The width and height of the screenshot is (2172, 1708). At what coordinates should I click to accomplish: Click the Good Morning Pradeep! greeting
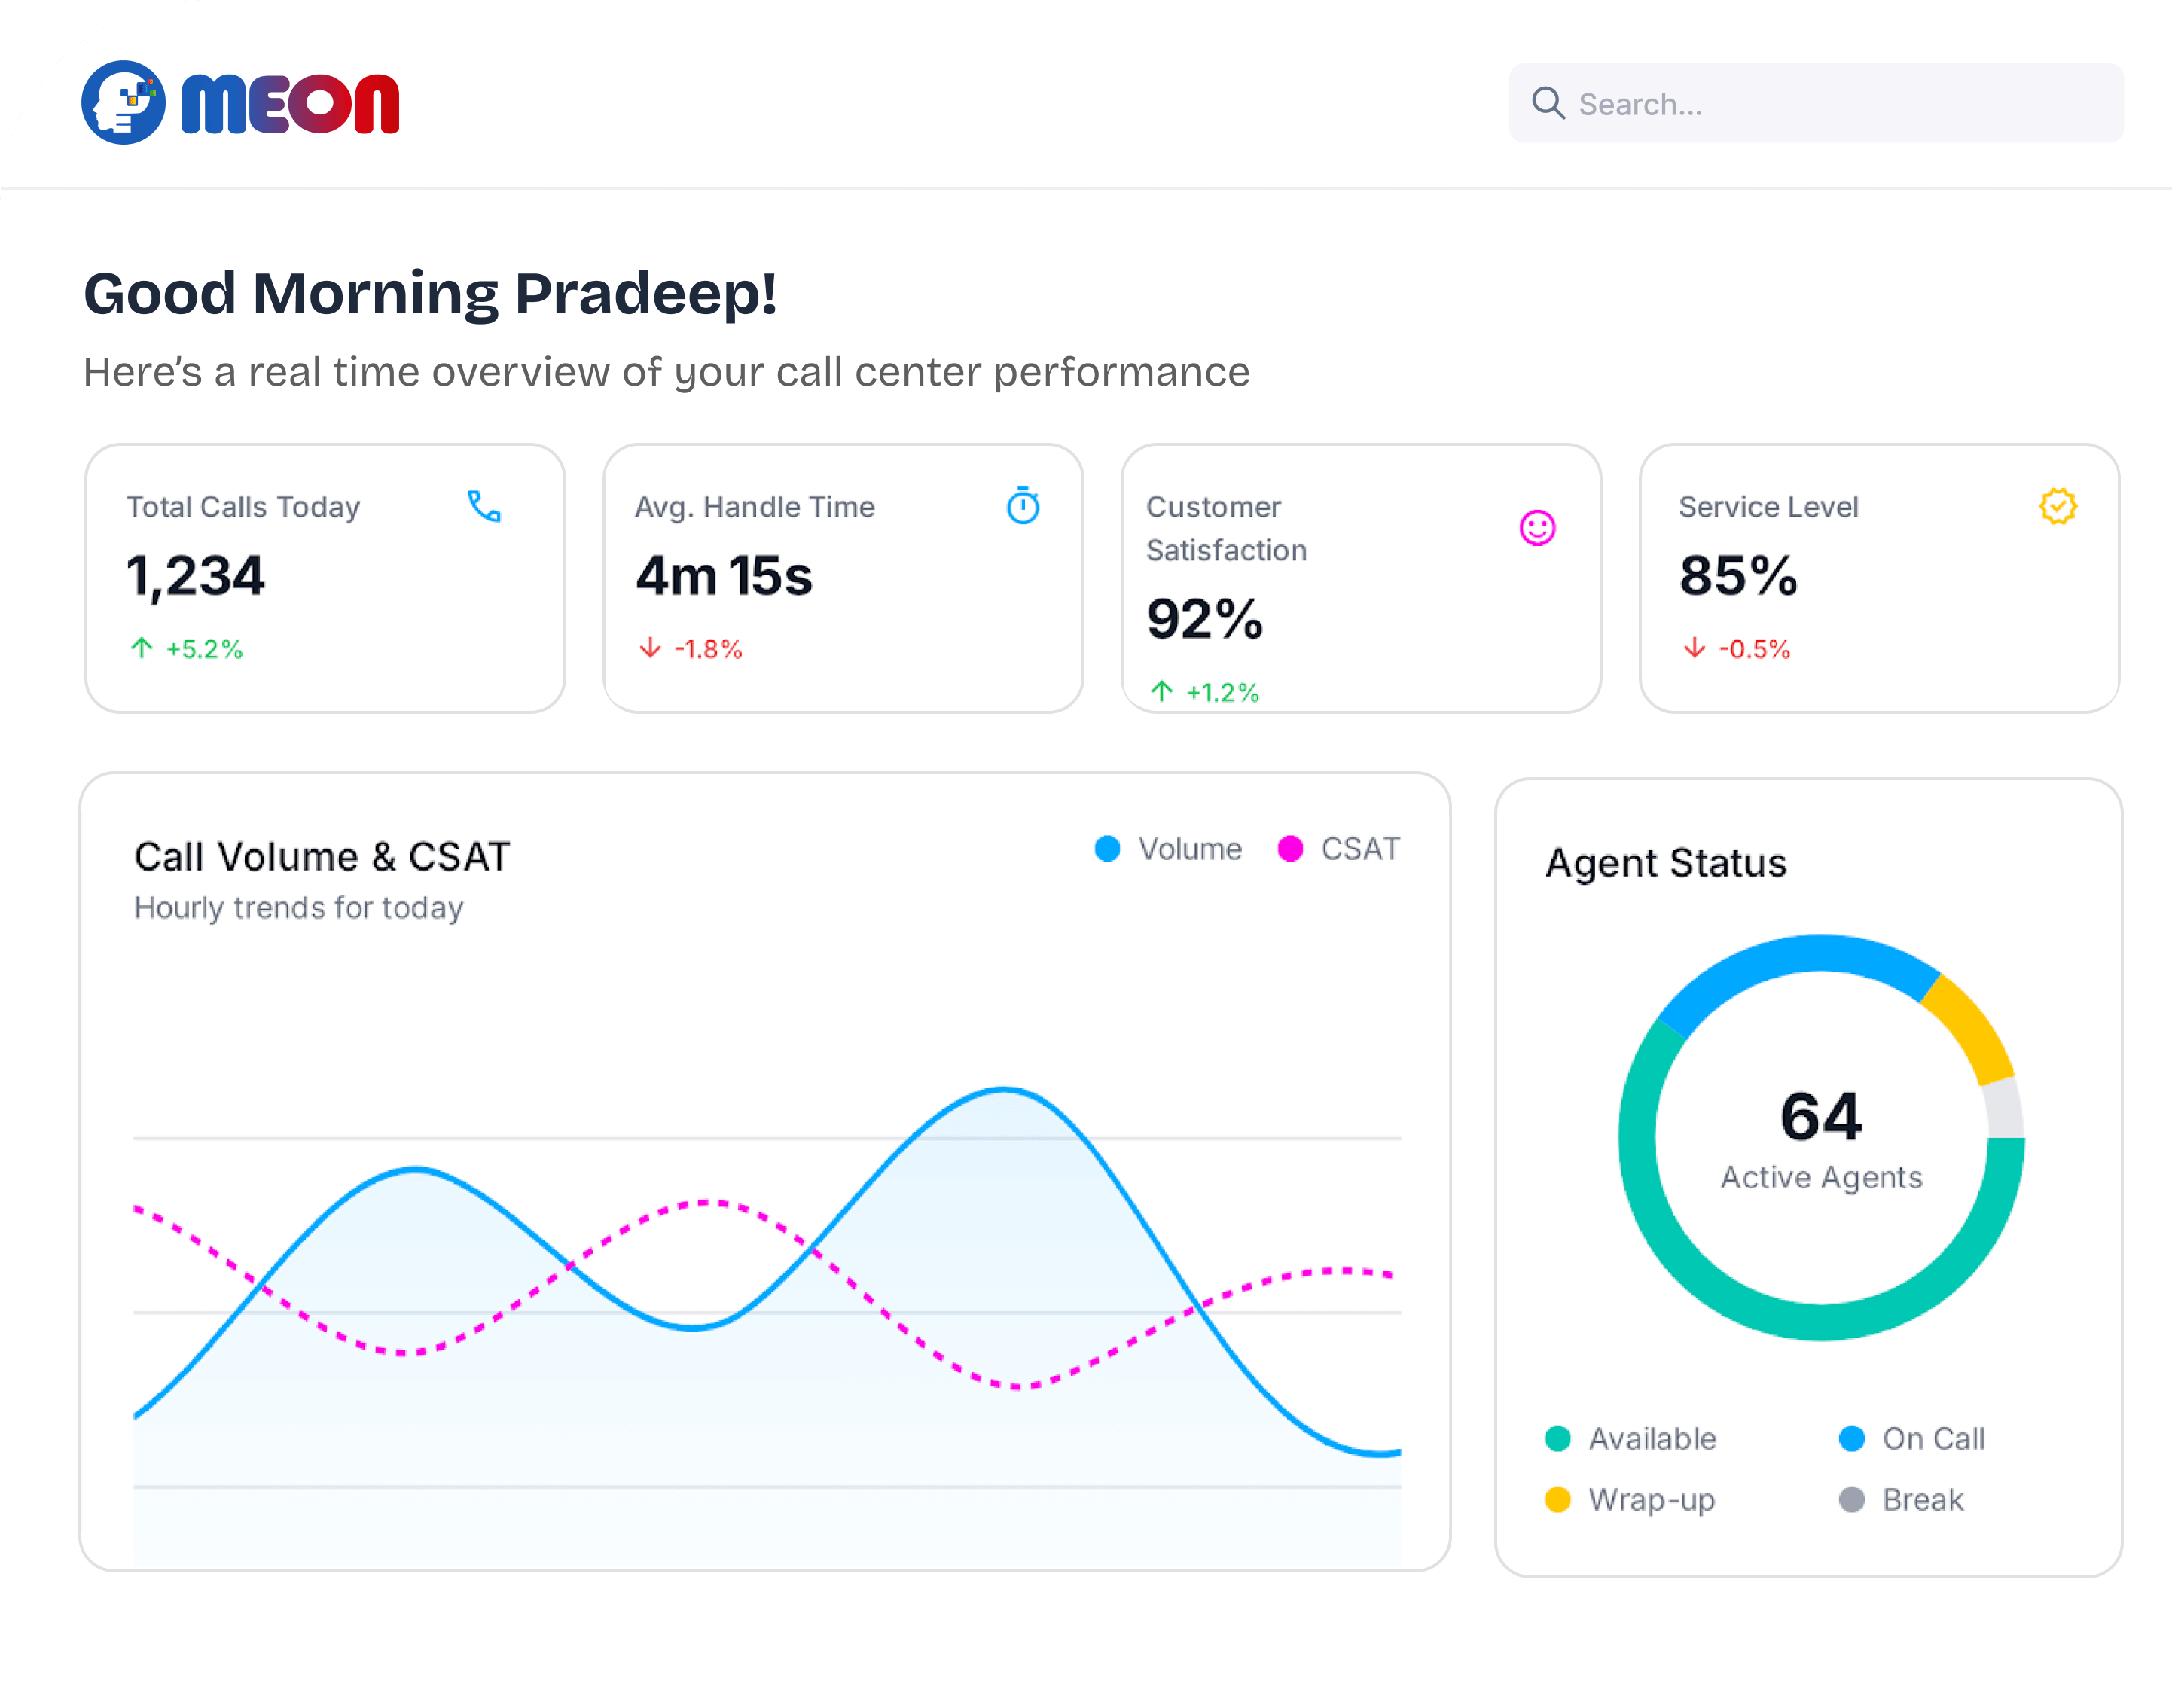(x=430, y=294)
